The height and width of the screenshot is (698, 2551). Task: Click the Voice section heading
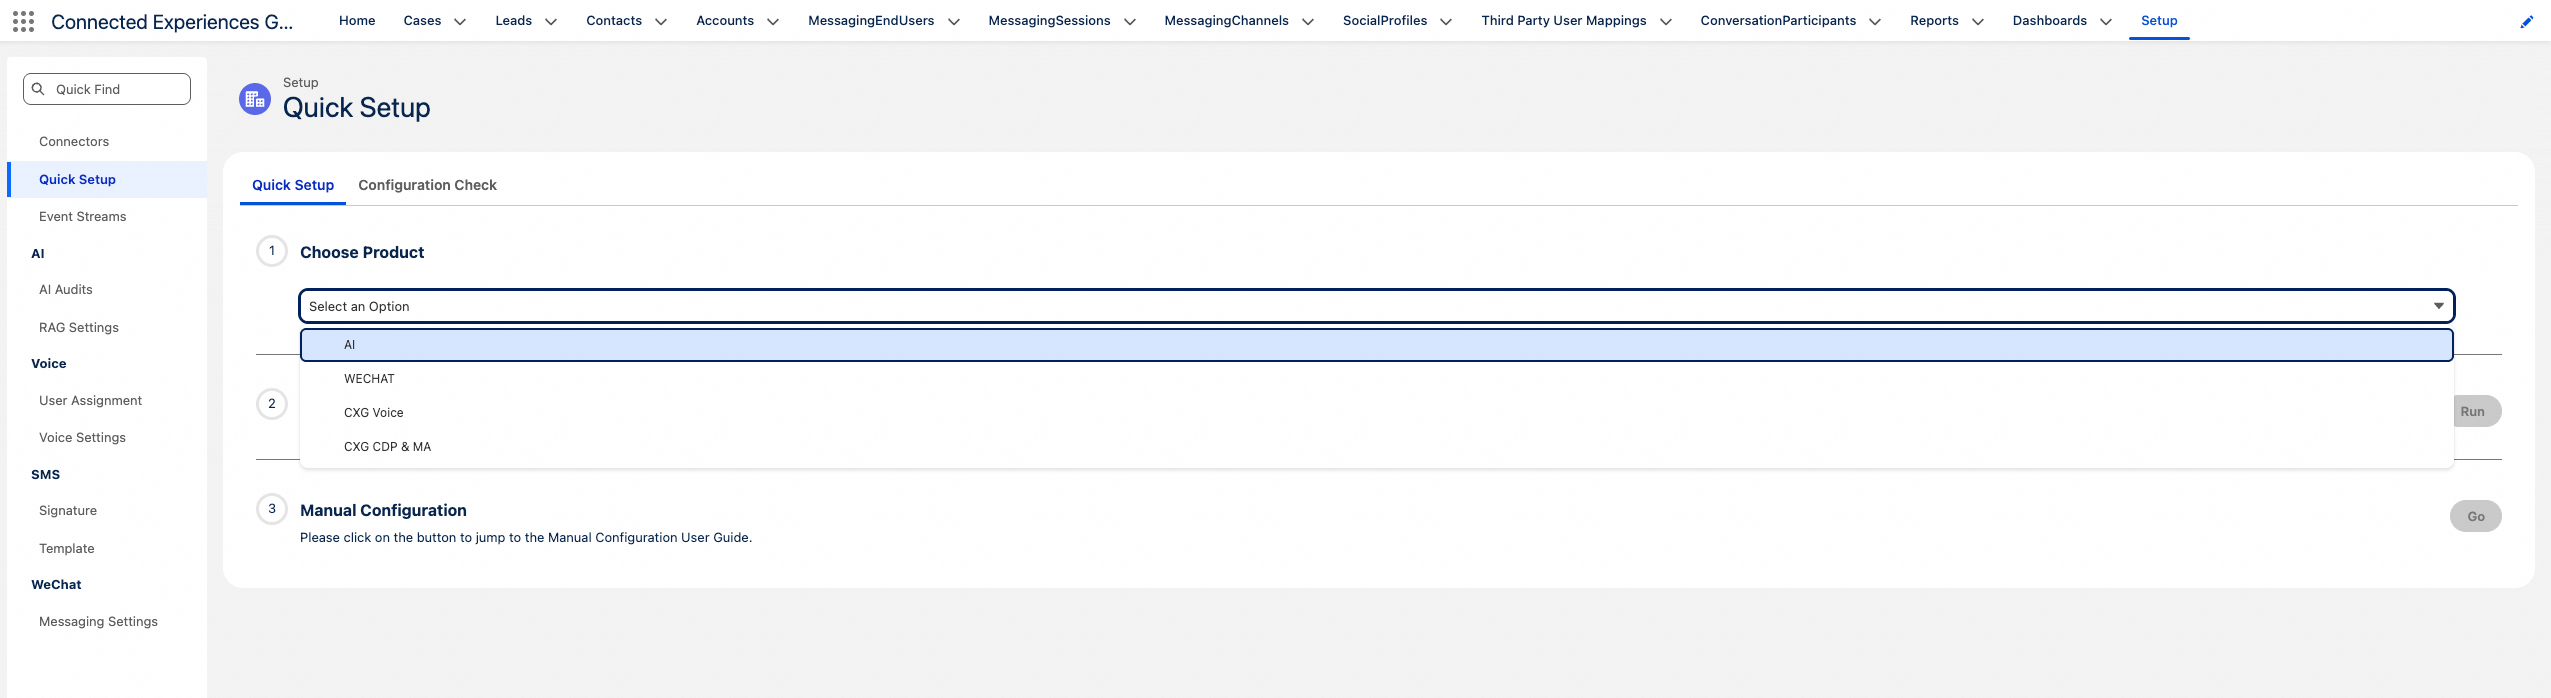point(49,364)
